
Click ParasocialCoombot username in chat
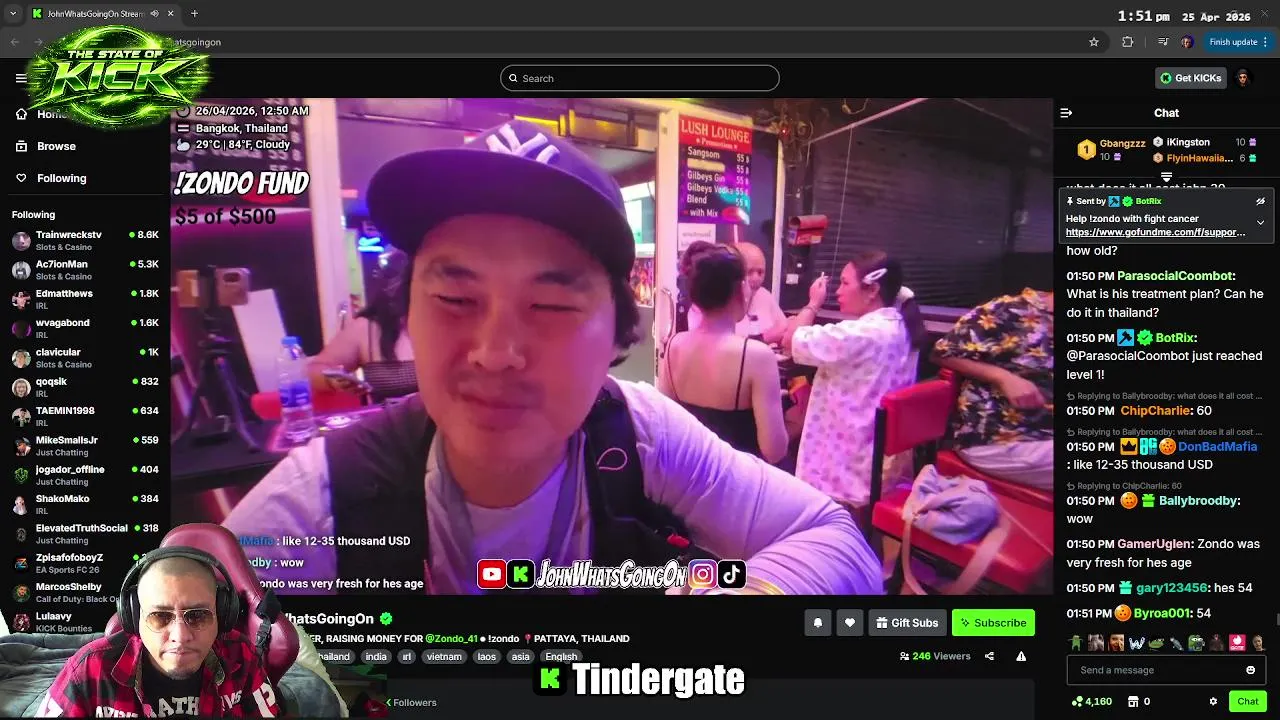(x=1174, y=276)
